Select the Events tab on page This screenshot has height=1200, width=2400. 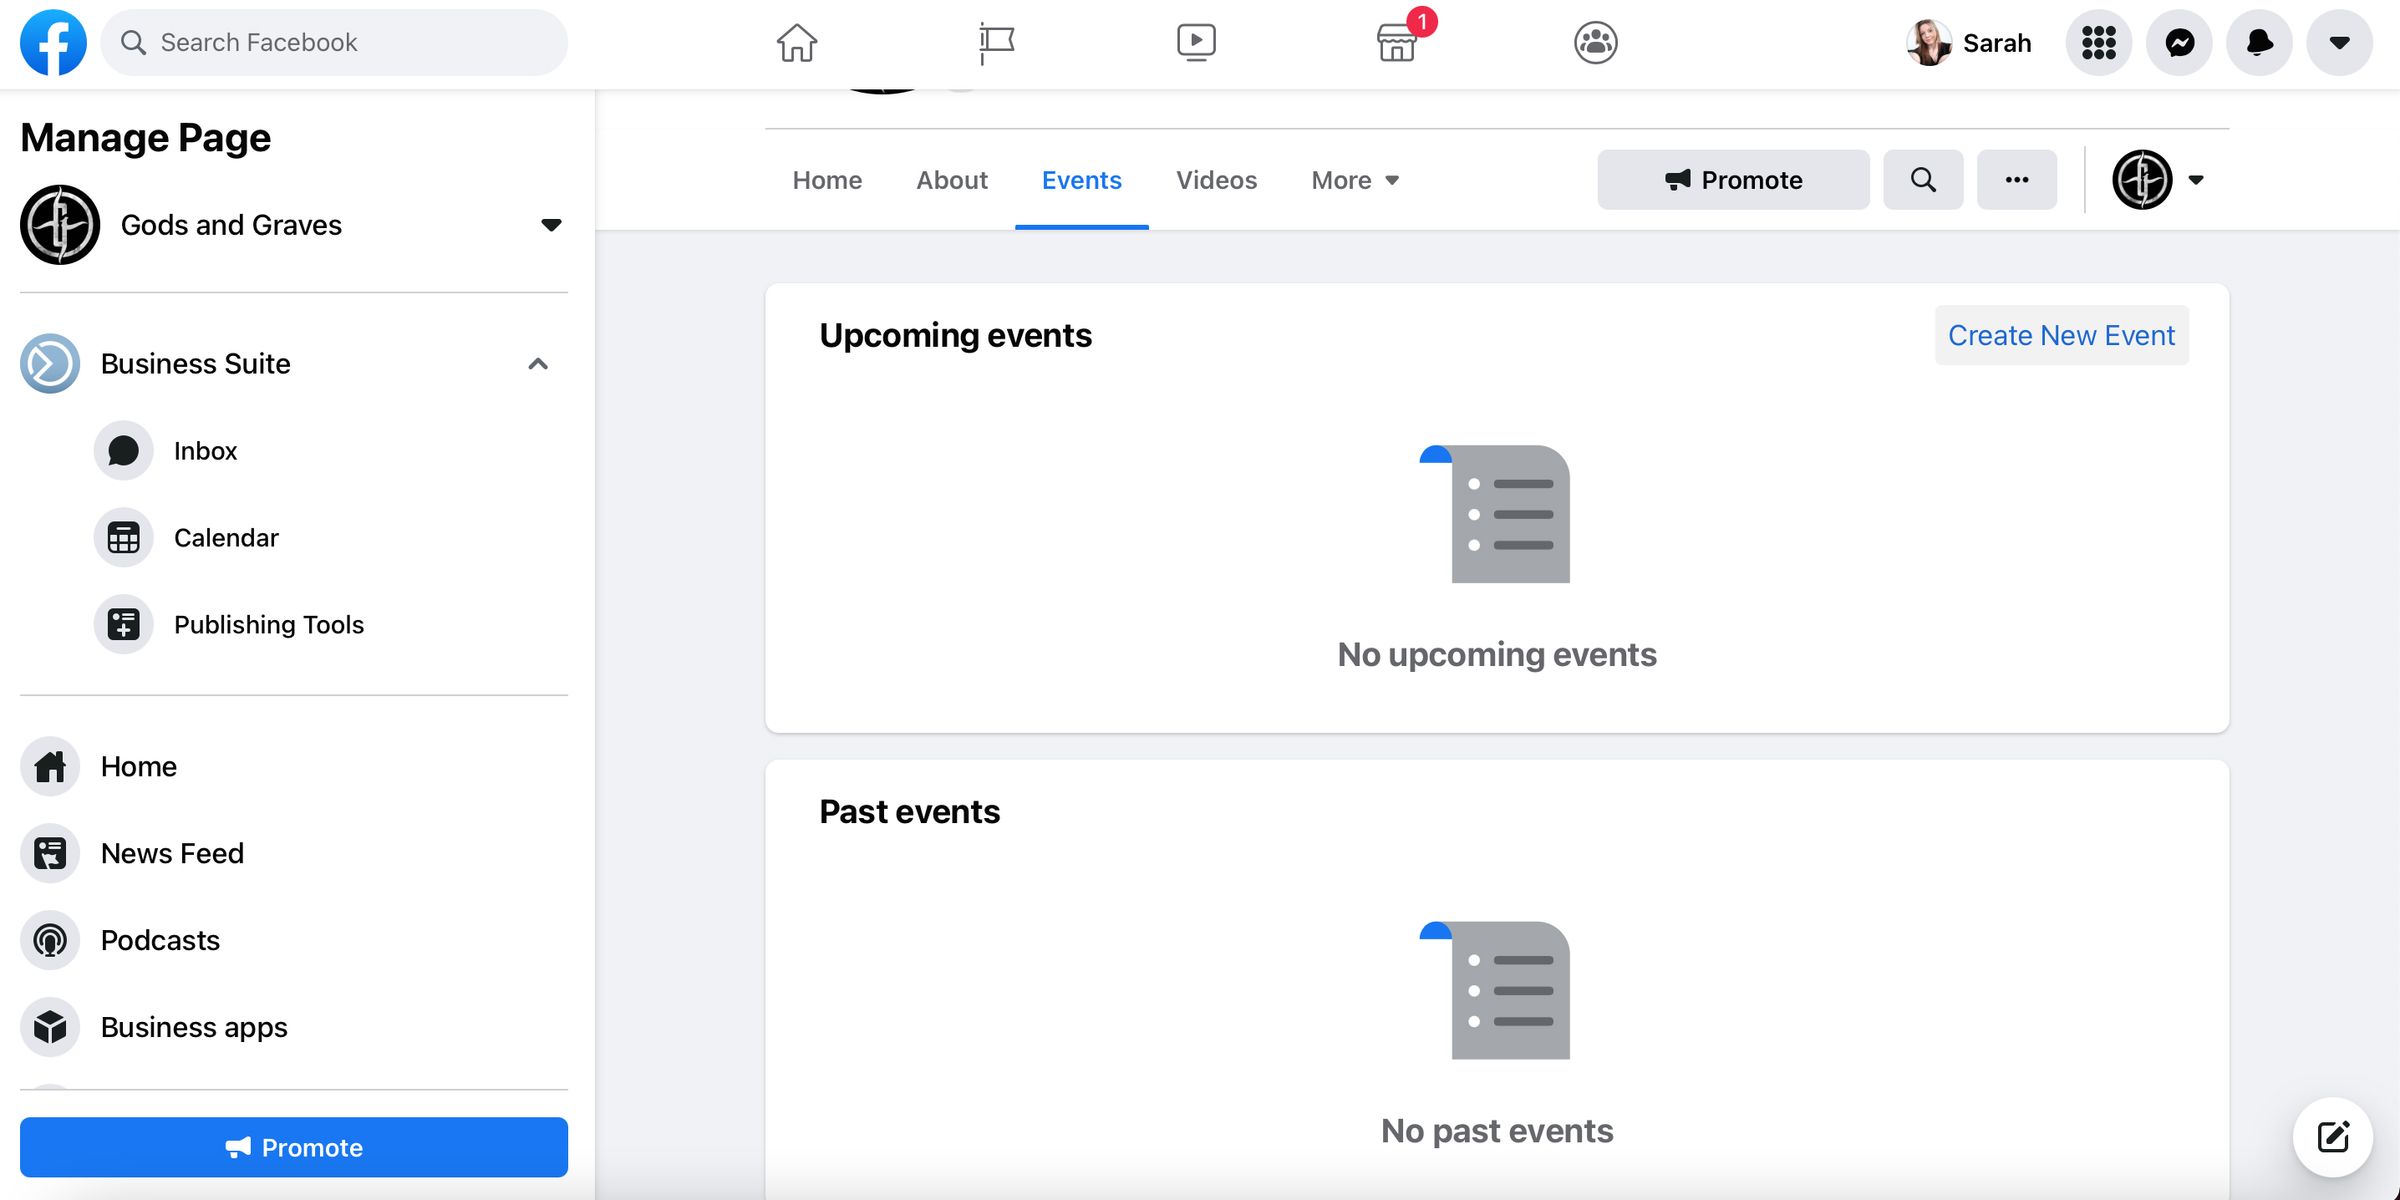[x=1082, y=181]
